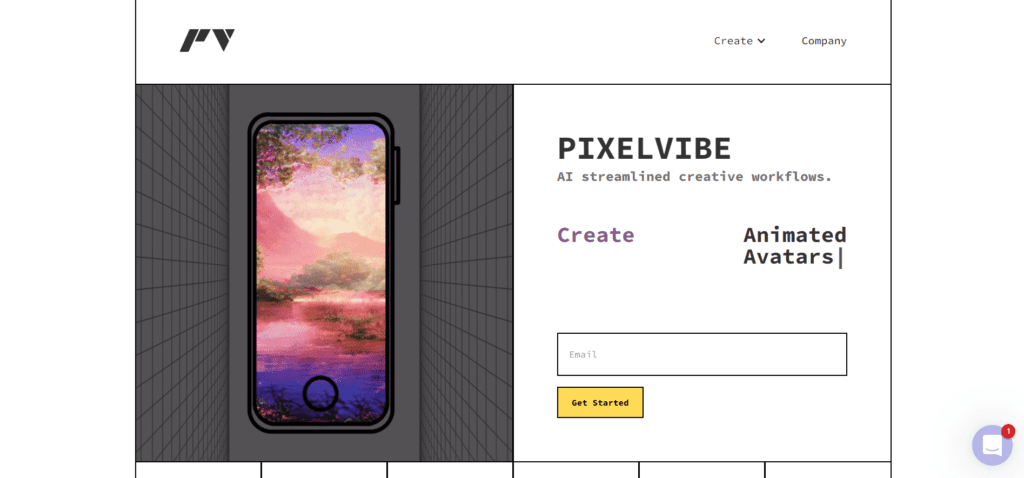Viewport: 1024px width, 478px height.
Task: Click the phone's side power button
Action: pos(397,175)
